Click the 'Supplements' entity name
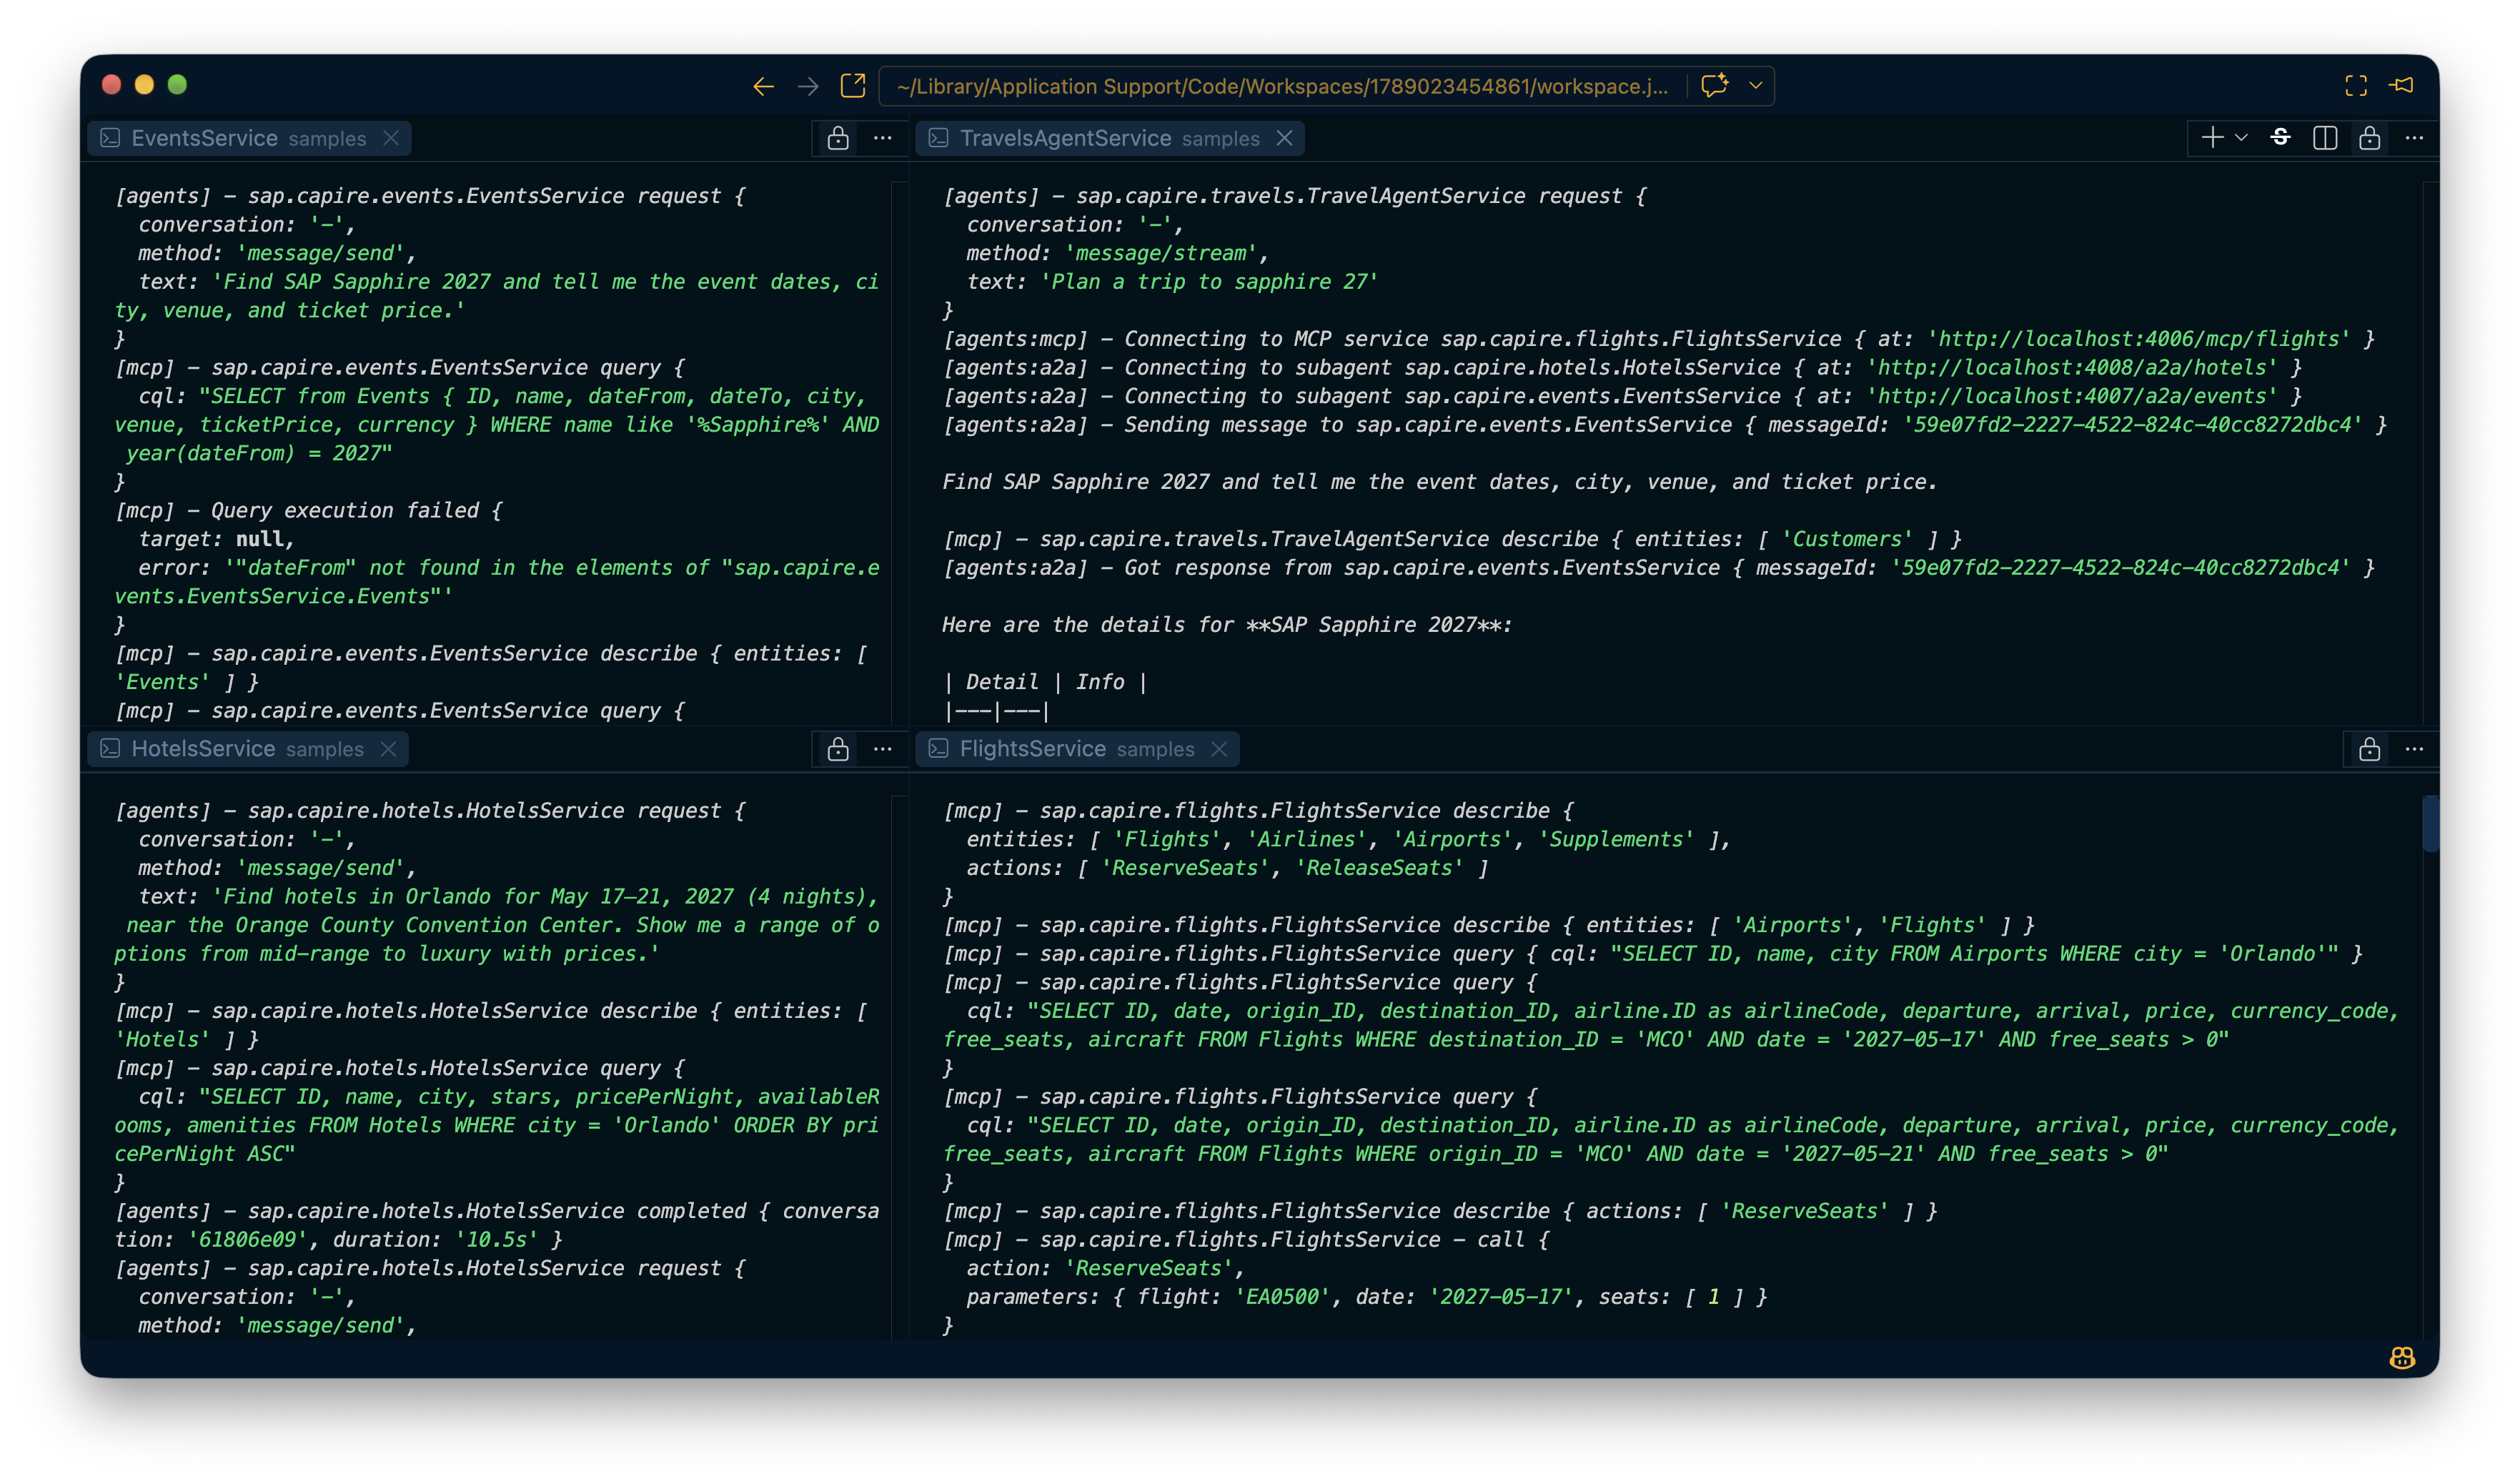2520x1484 pixels. coord(1616,840)
